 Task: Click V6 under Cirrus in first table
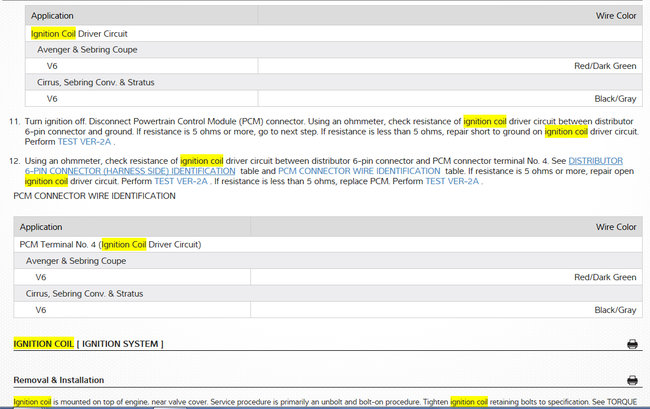tap(52, 99)
